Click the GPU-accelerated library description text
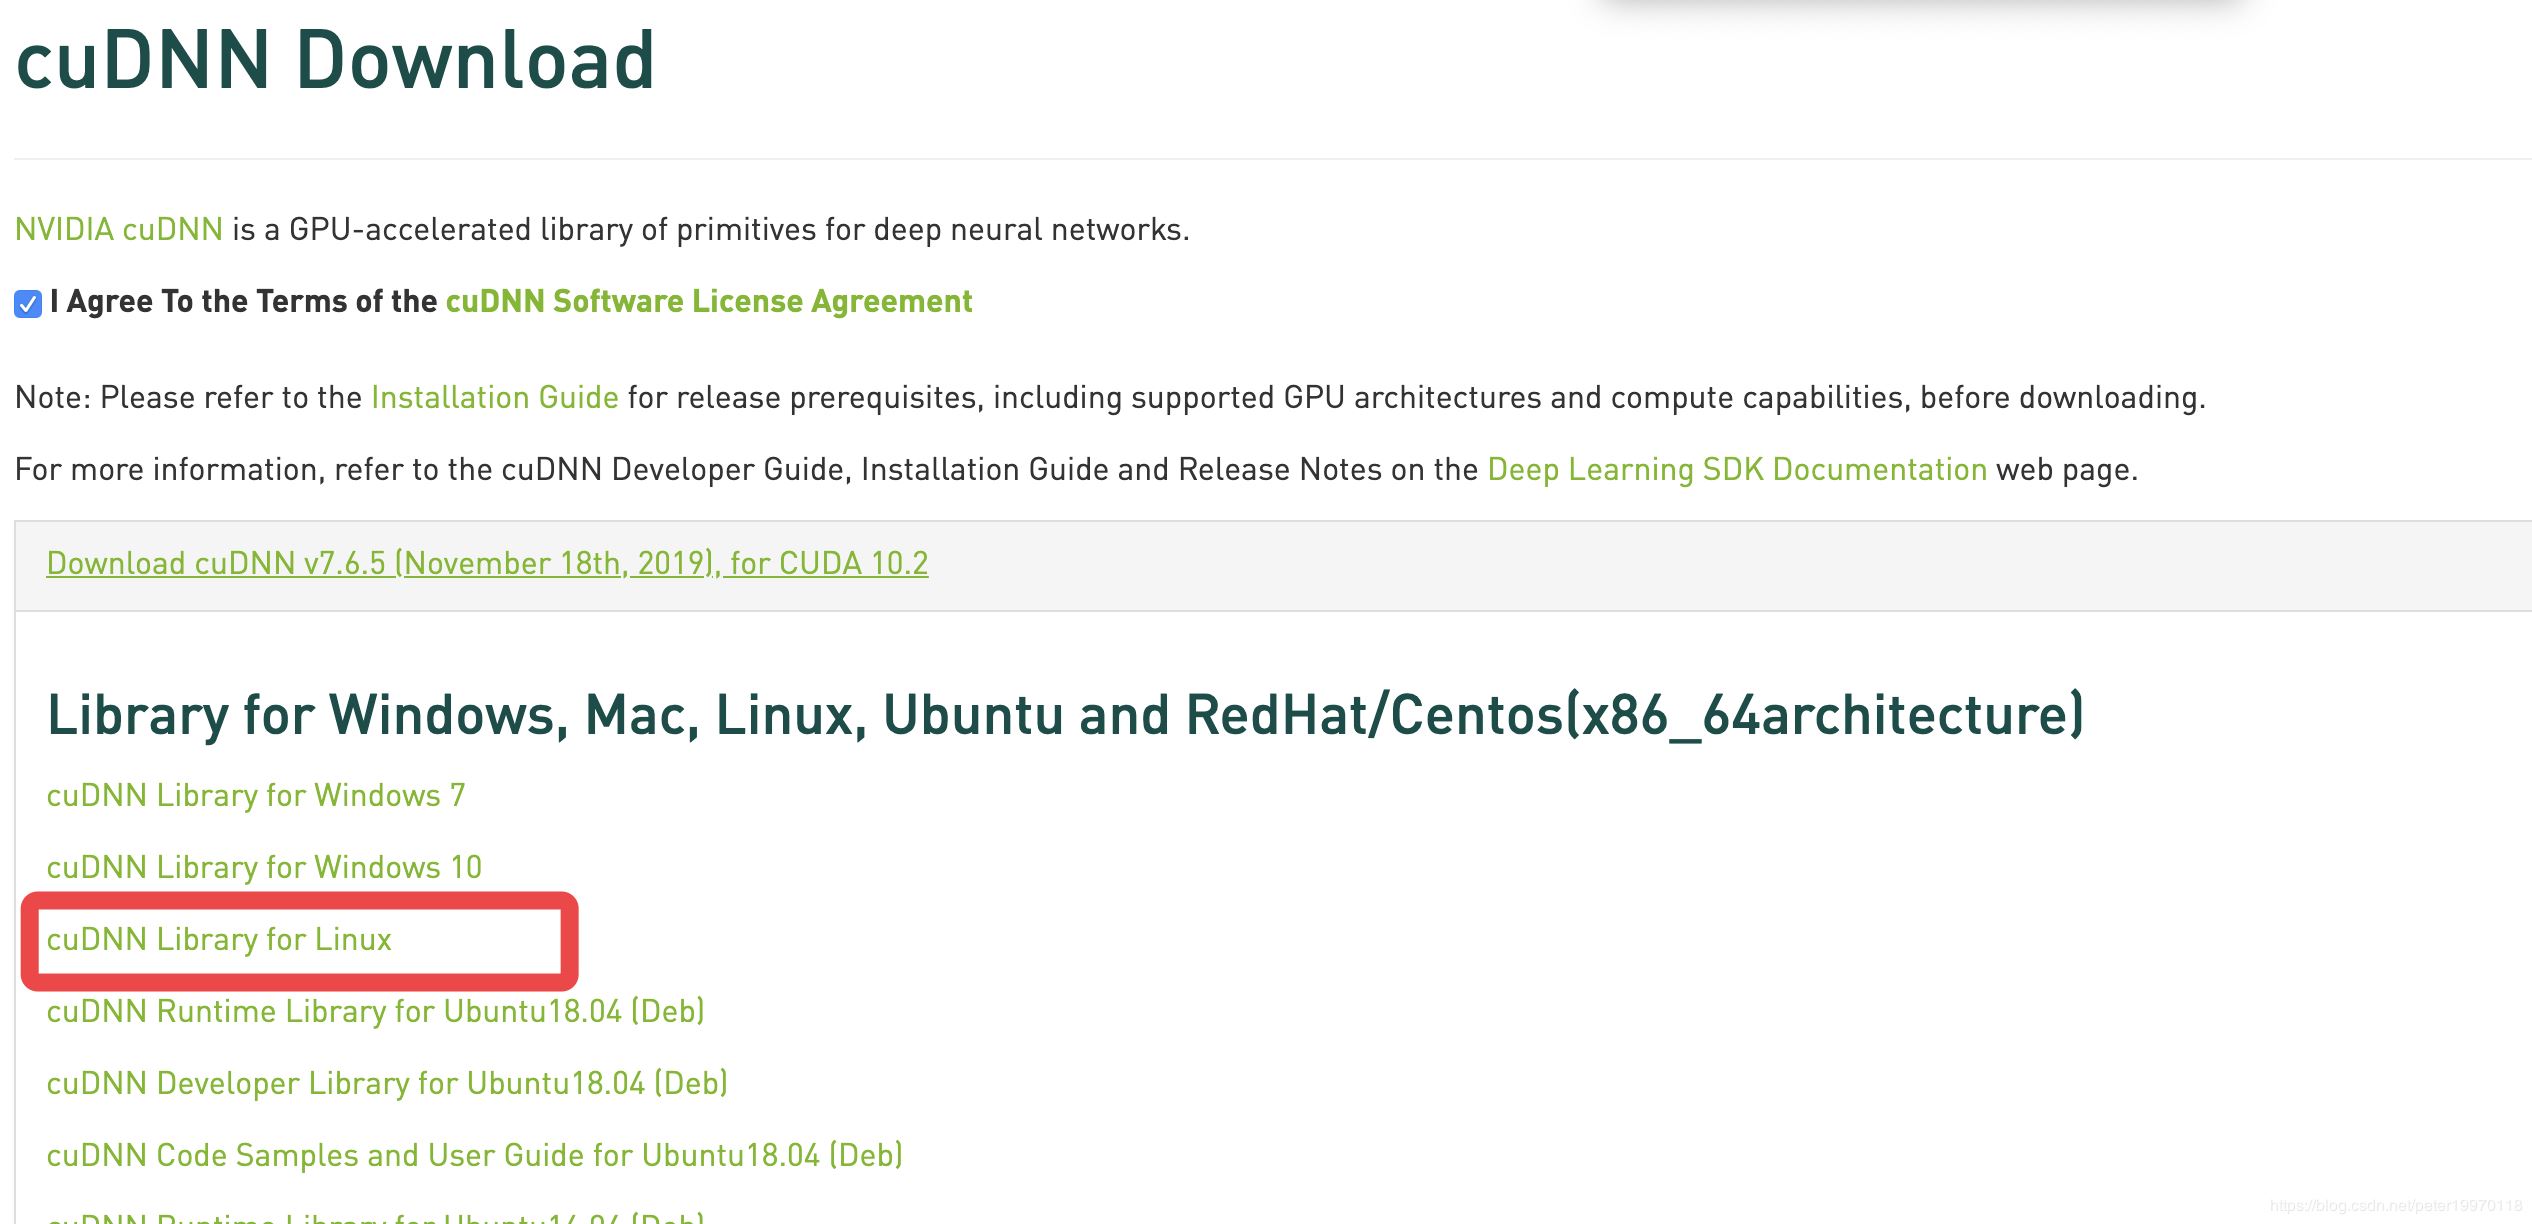Viewport: 2532px width, 1224px height. click(710, 230)
